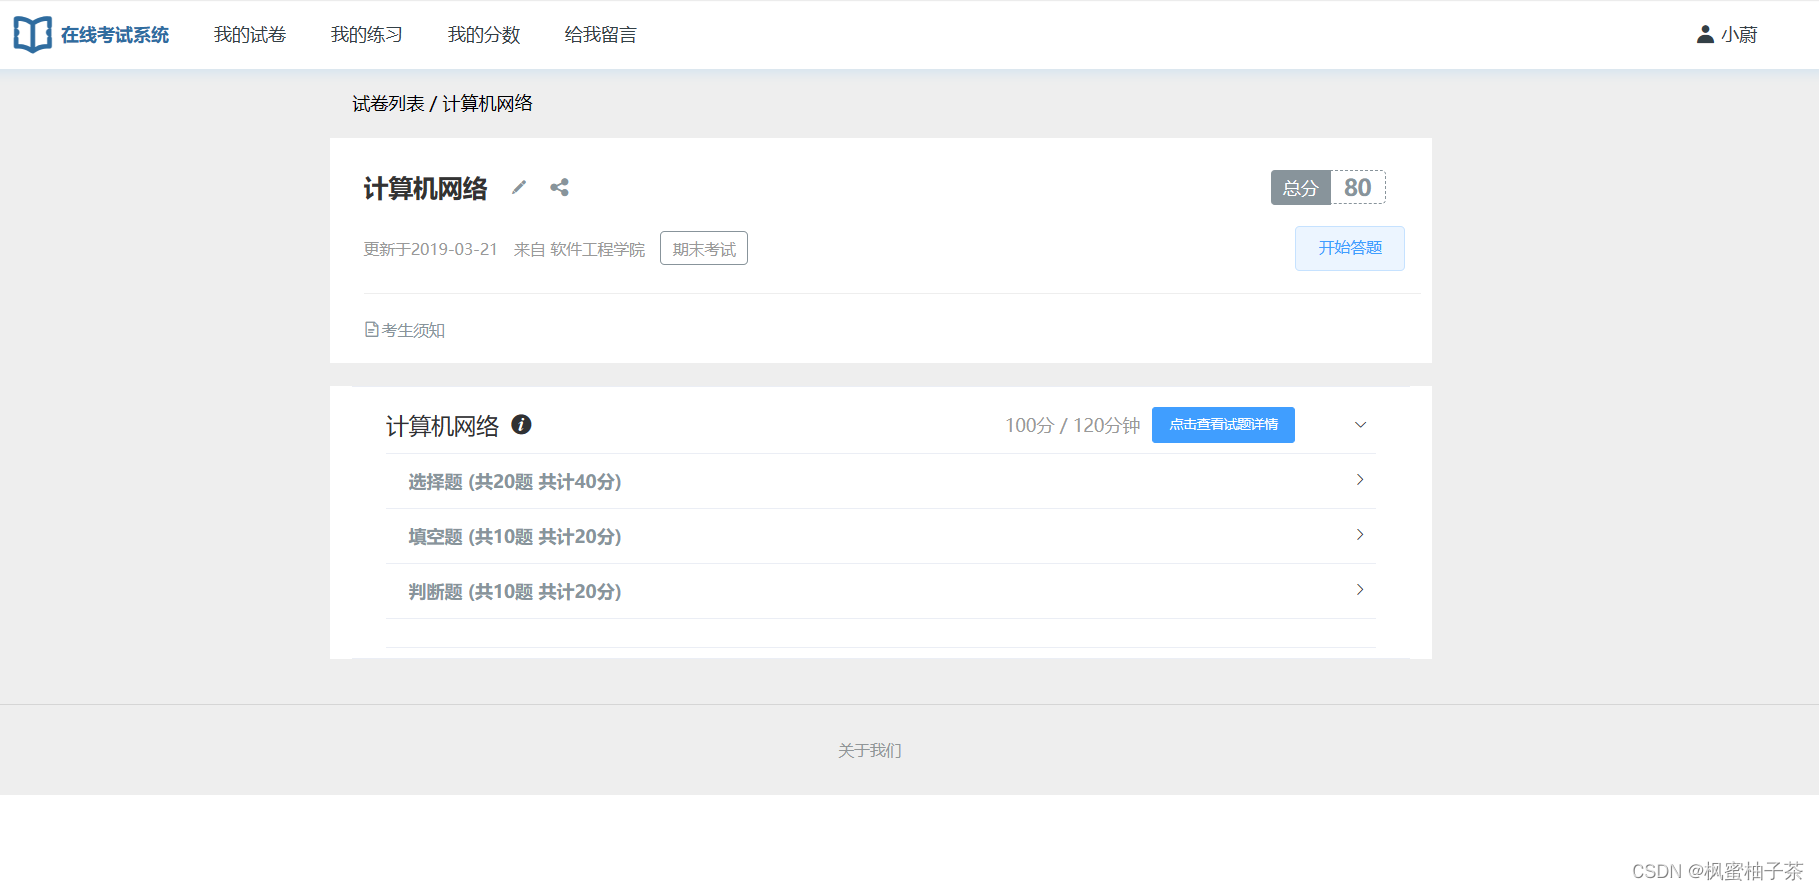Expand the 选择题 row chevron

pyautogui.click(x=1360, y=480)
